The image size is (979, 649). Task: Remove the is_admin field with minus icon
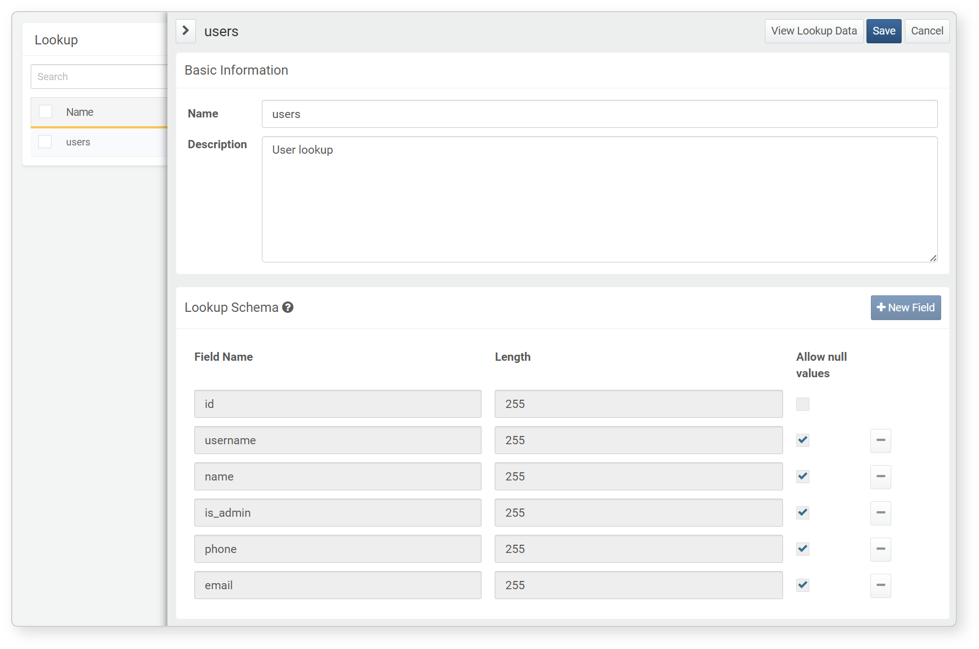point(880,513)
